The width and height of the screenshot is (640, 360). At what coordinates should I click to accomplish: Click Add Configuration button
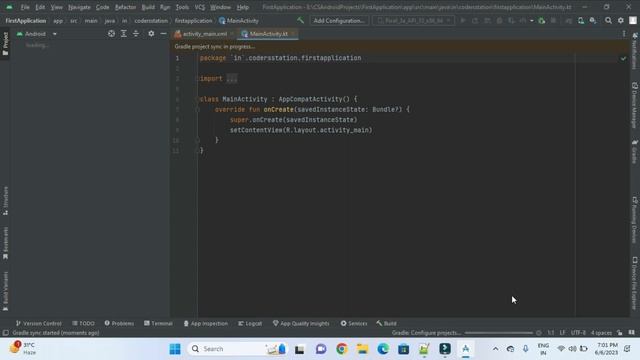click(339, 20)
